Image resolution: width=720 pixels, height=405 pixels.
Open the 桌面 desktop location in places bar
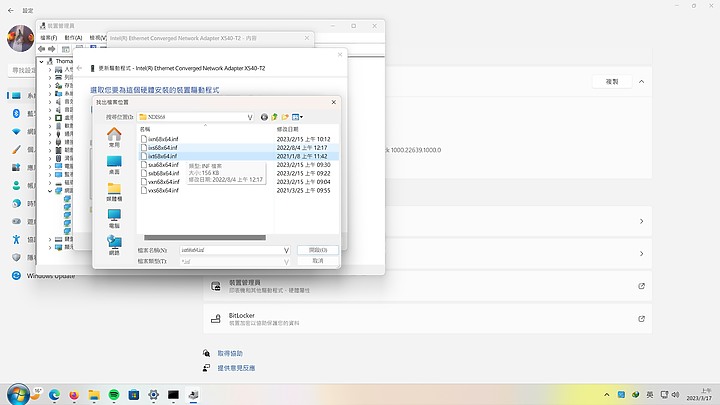coord(114,164)
